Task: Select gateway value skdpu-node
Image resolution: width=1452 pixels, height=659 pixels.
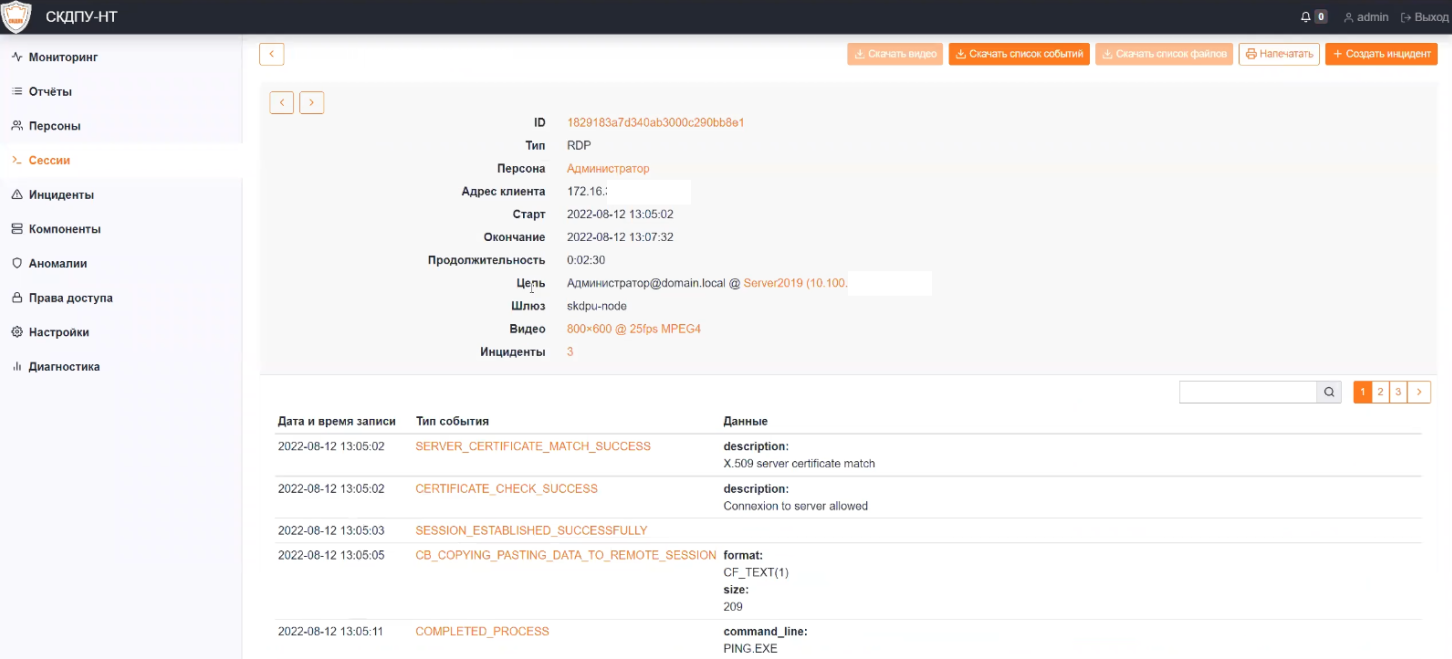Action: [x=597, y=306]
